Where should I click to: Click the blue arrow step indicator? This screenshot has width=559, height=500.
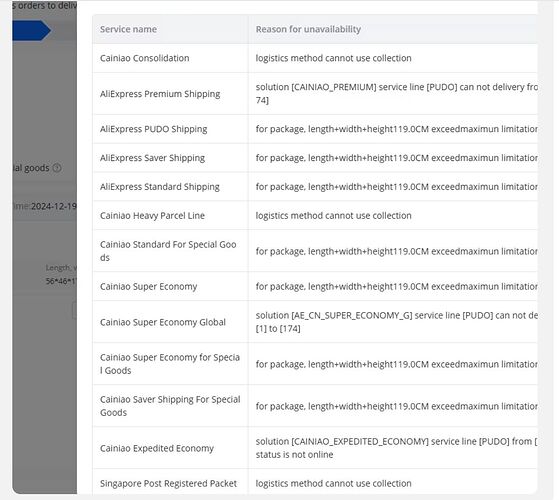[31, 30]
